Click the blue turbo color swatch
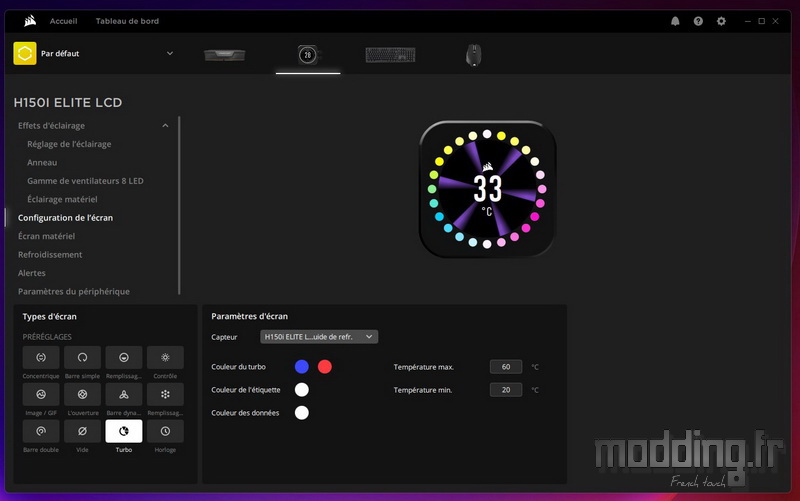The image size is (800, 501). coord(302,366)
